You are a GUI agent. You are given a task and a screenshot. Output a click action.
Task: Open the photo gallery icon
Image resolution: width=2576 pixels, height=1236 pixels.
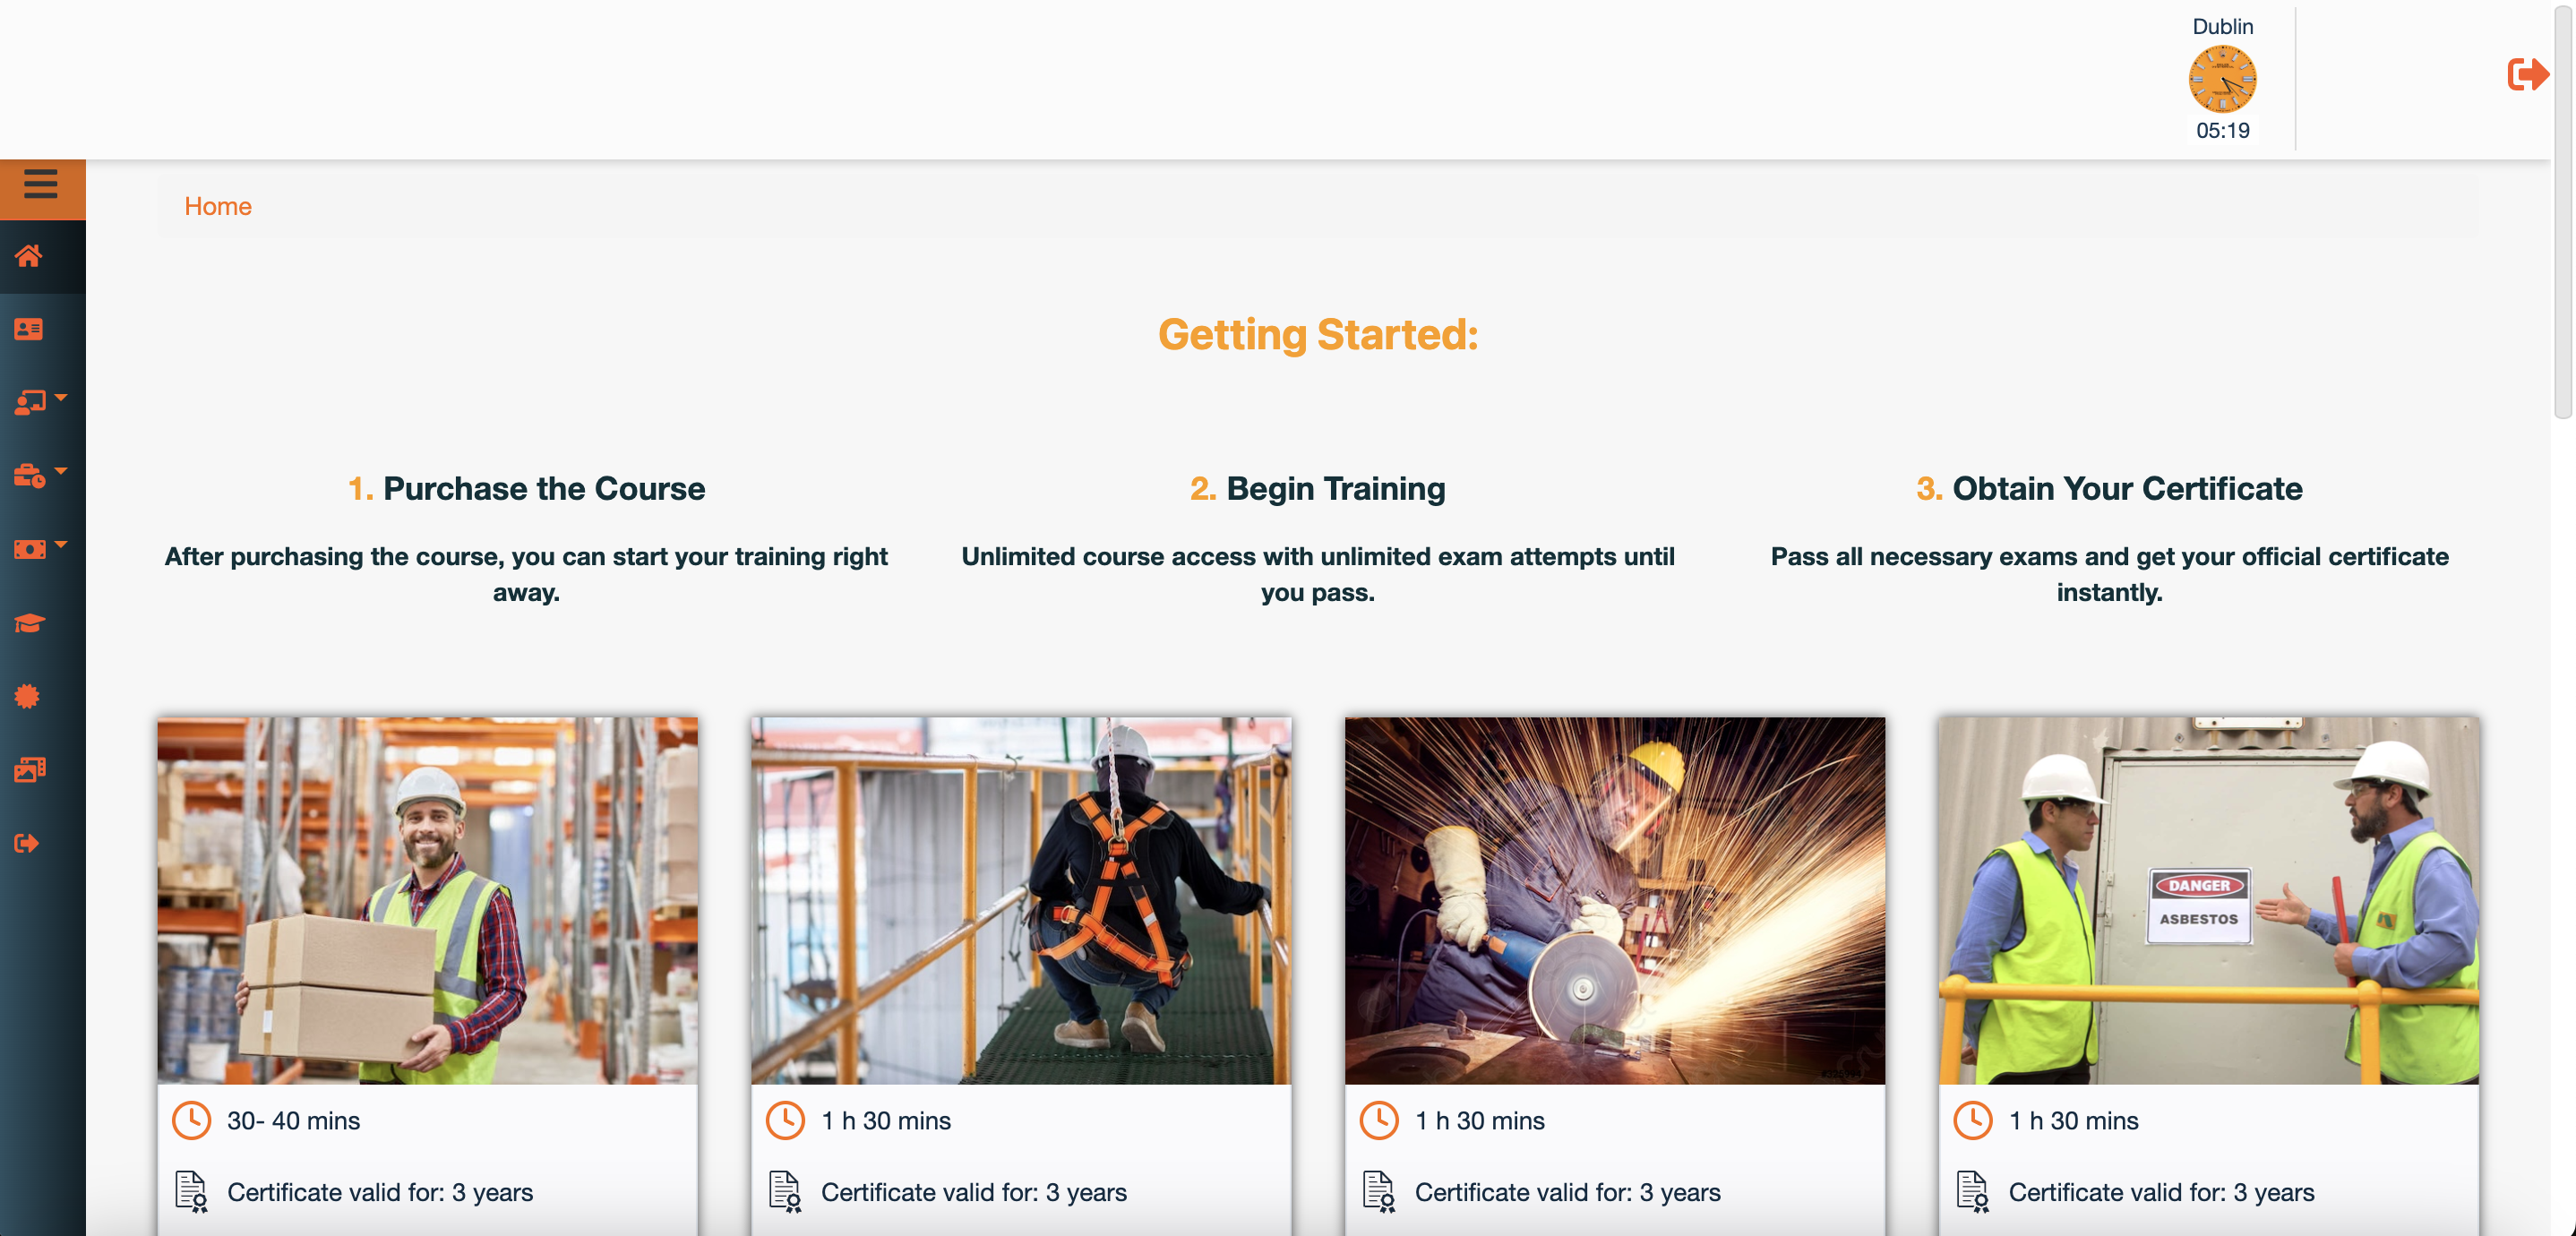(x=29, y=769)
